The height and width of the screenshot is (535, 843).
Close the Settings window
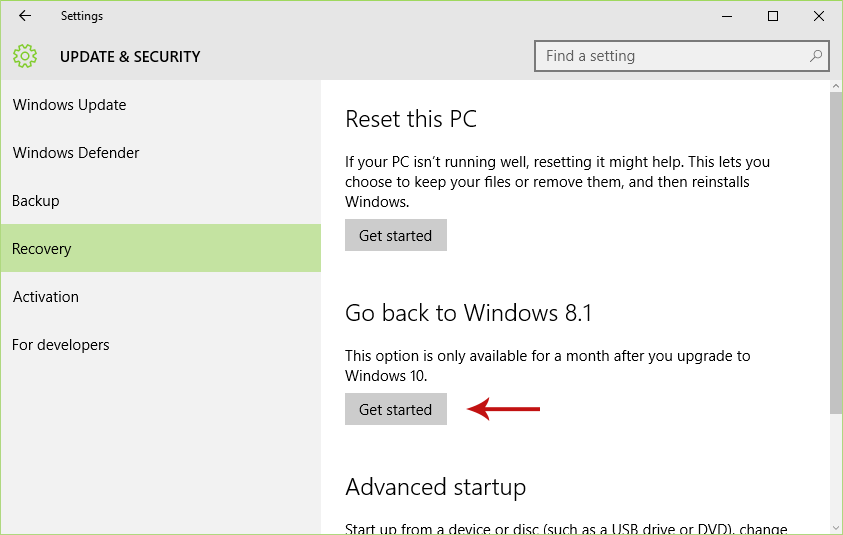(x=818, y=16)
